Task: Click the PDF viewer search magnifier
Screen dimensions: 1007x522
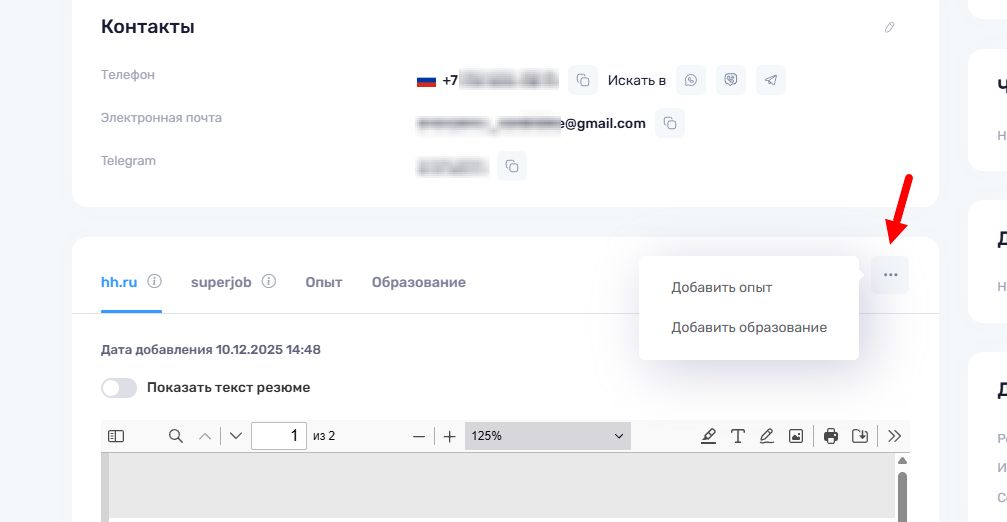Action: pos(176,436)
